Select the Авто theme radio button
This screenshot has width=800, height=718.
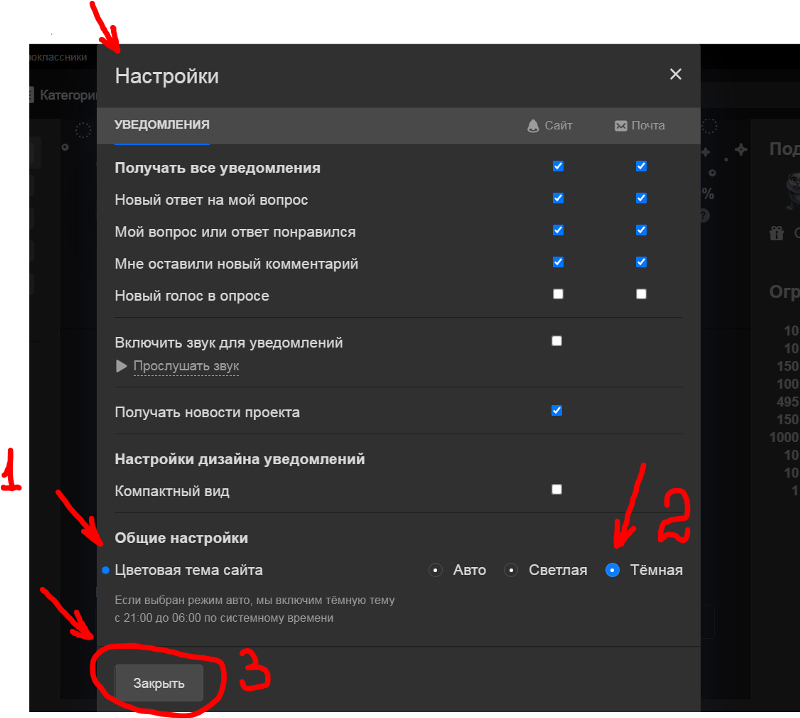click(435, 570)
